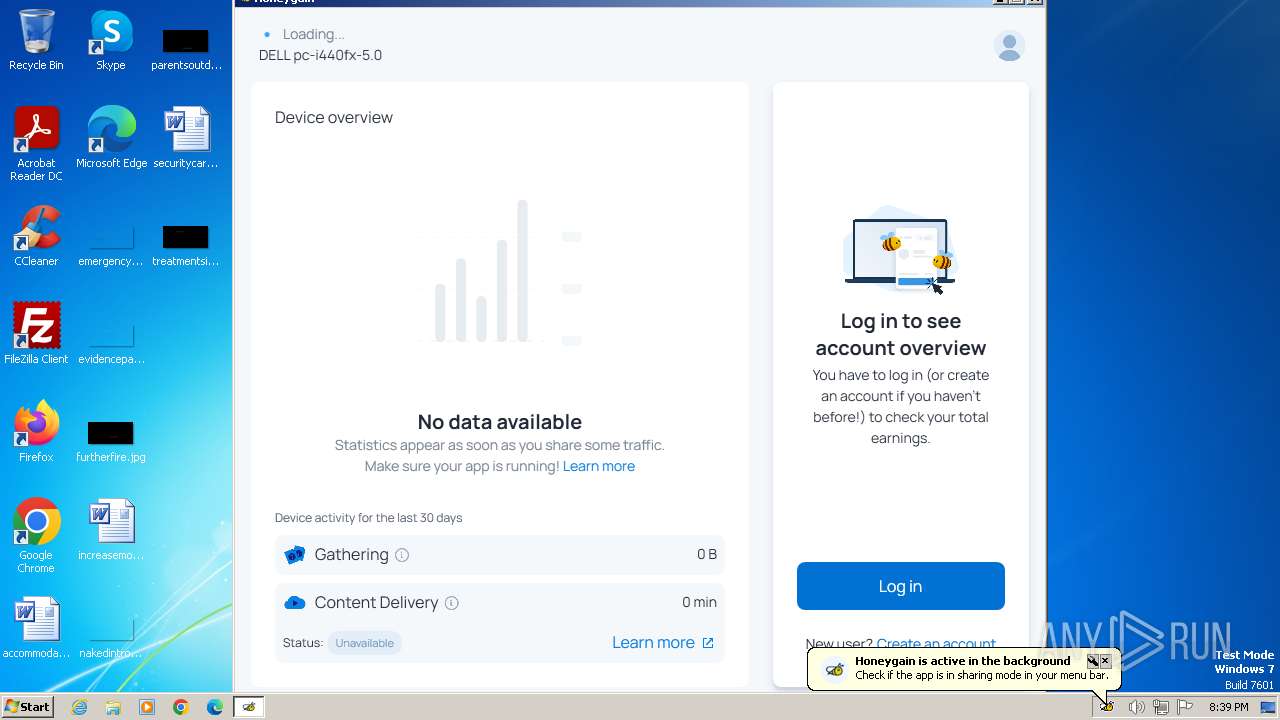Viewport: 1280px width, 720px height.
Task: Launch FileZilla Client shortcut
Action: point(36,334)
